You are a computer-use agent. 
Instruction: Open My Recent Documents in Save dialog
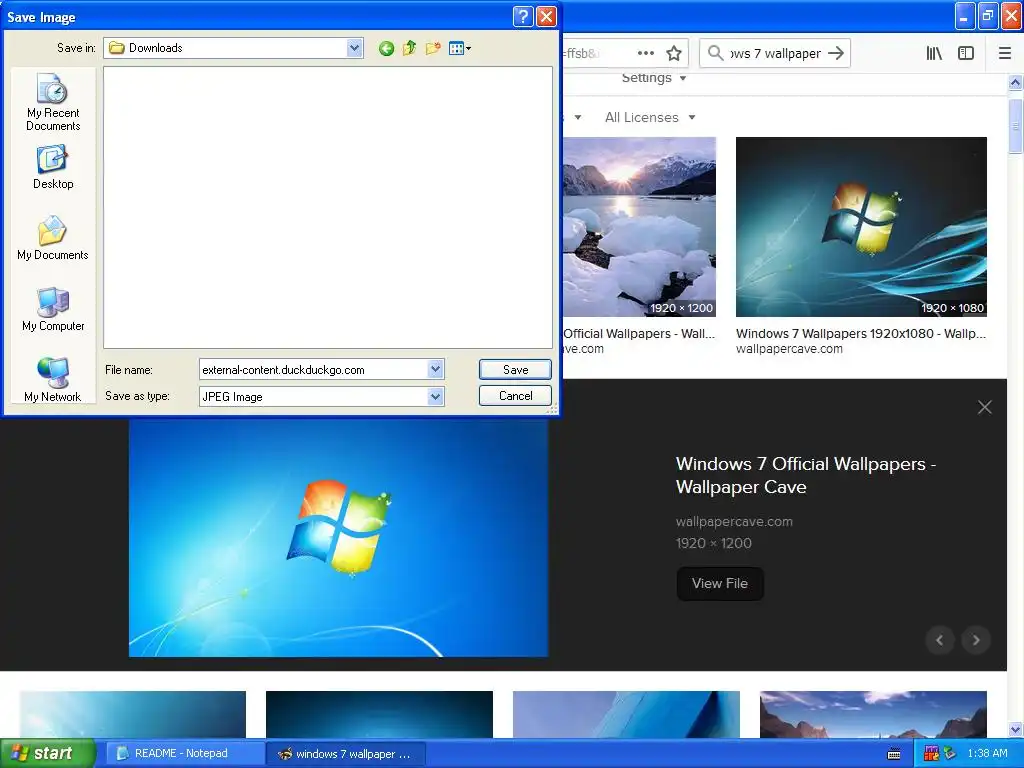(53, 103)
